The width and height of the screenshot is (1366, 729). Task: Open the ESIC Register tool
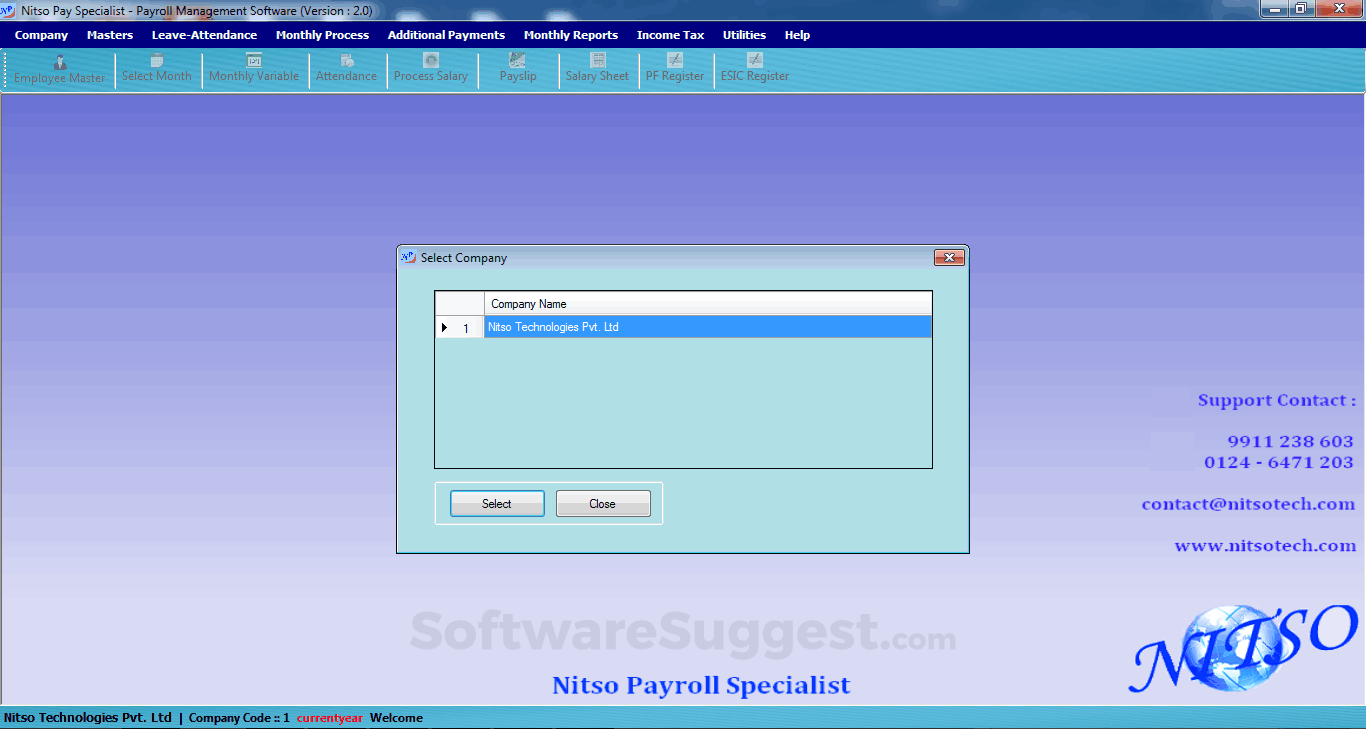tap(754, 68)
